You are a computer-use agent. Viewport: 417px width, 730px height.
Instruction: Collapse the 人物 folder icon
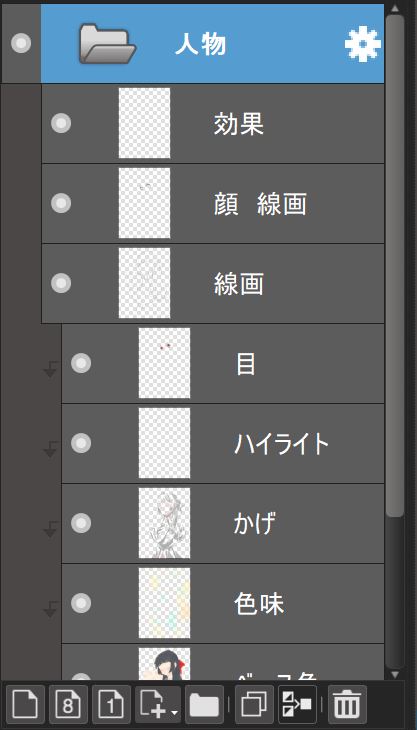tap(107, 44)
